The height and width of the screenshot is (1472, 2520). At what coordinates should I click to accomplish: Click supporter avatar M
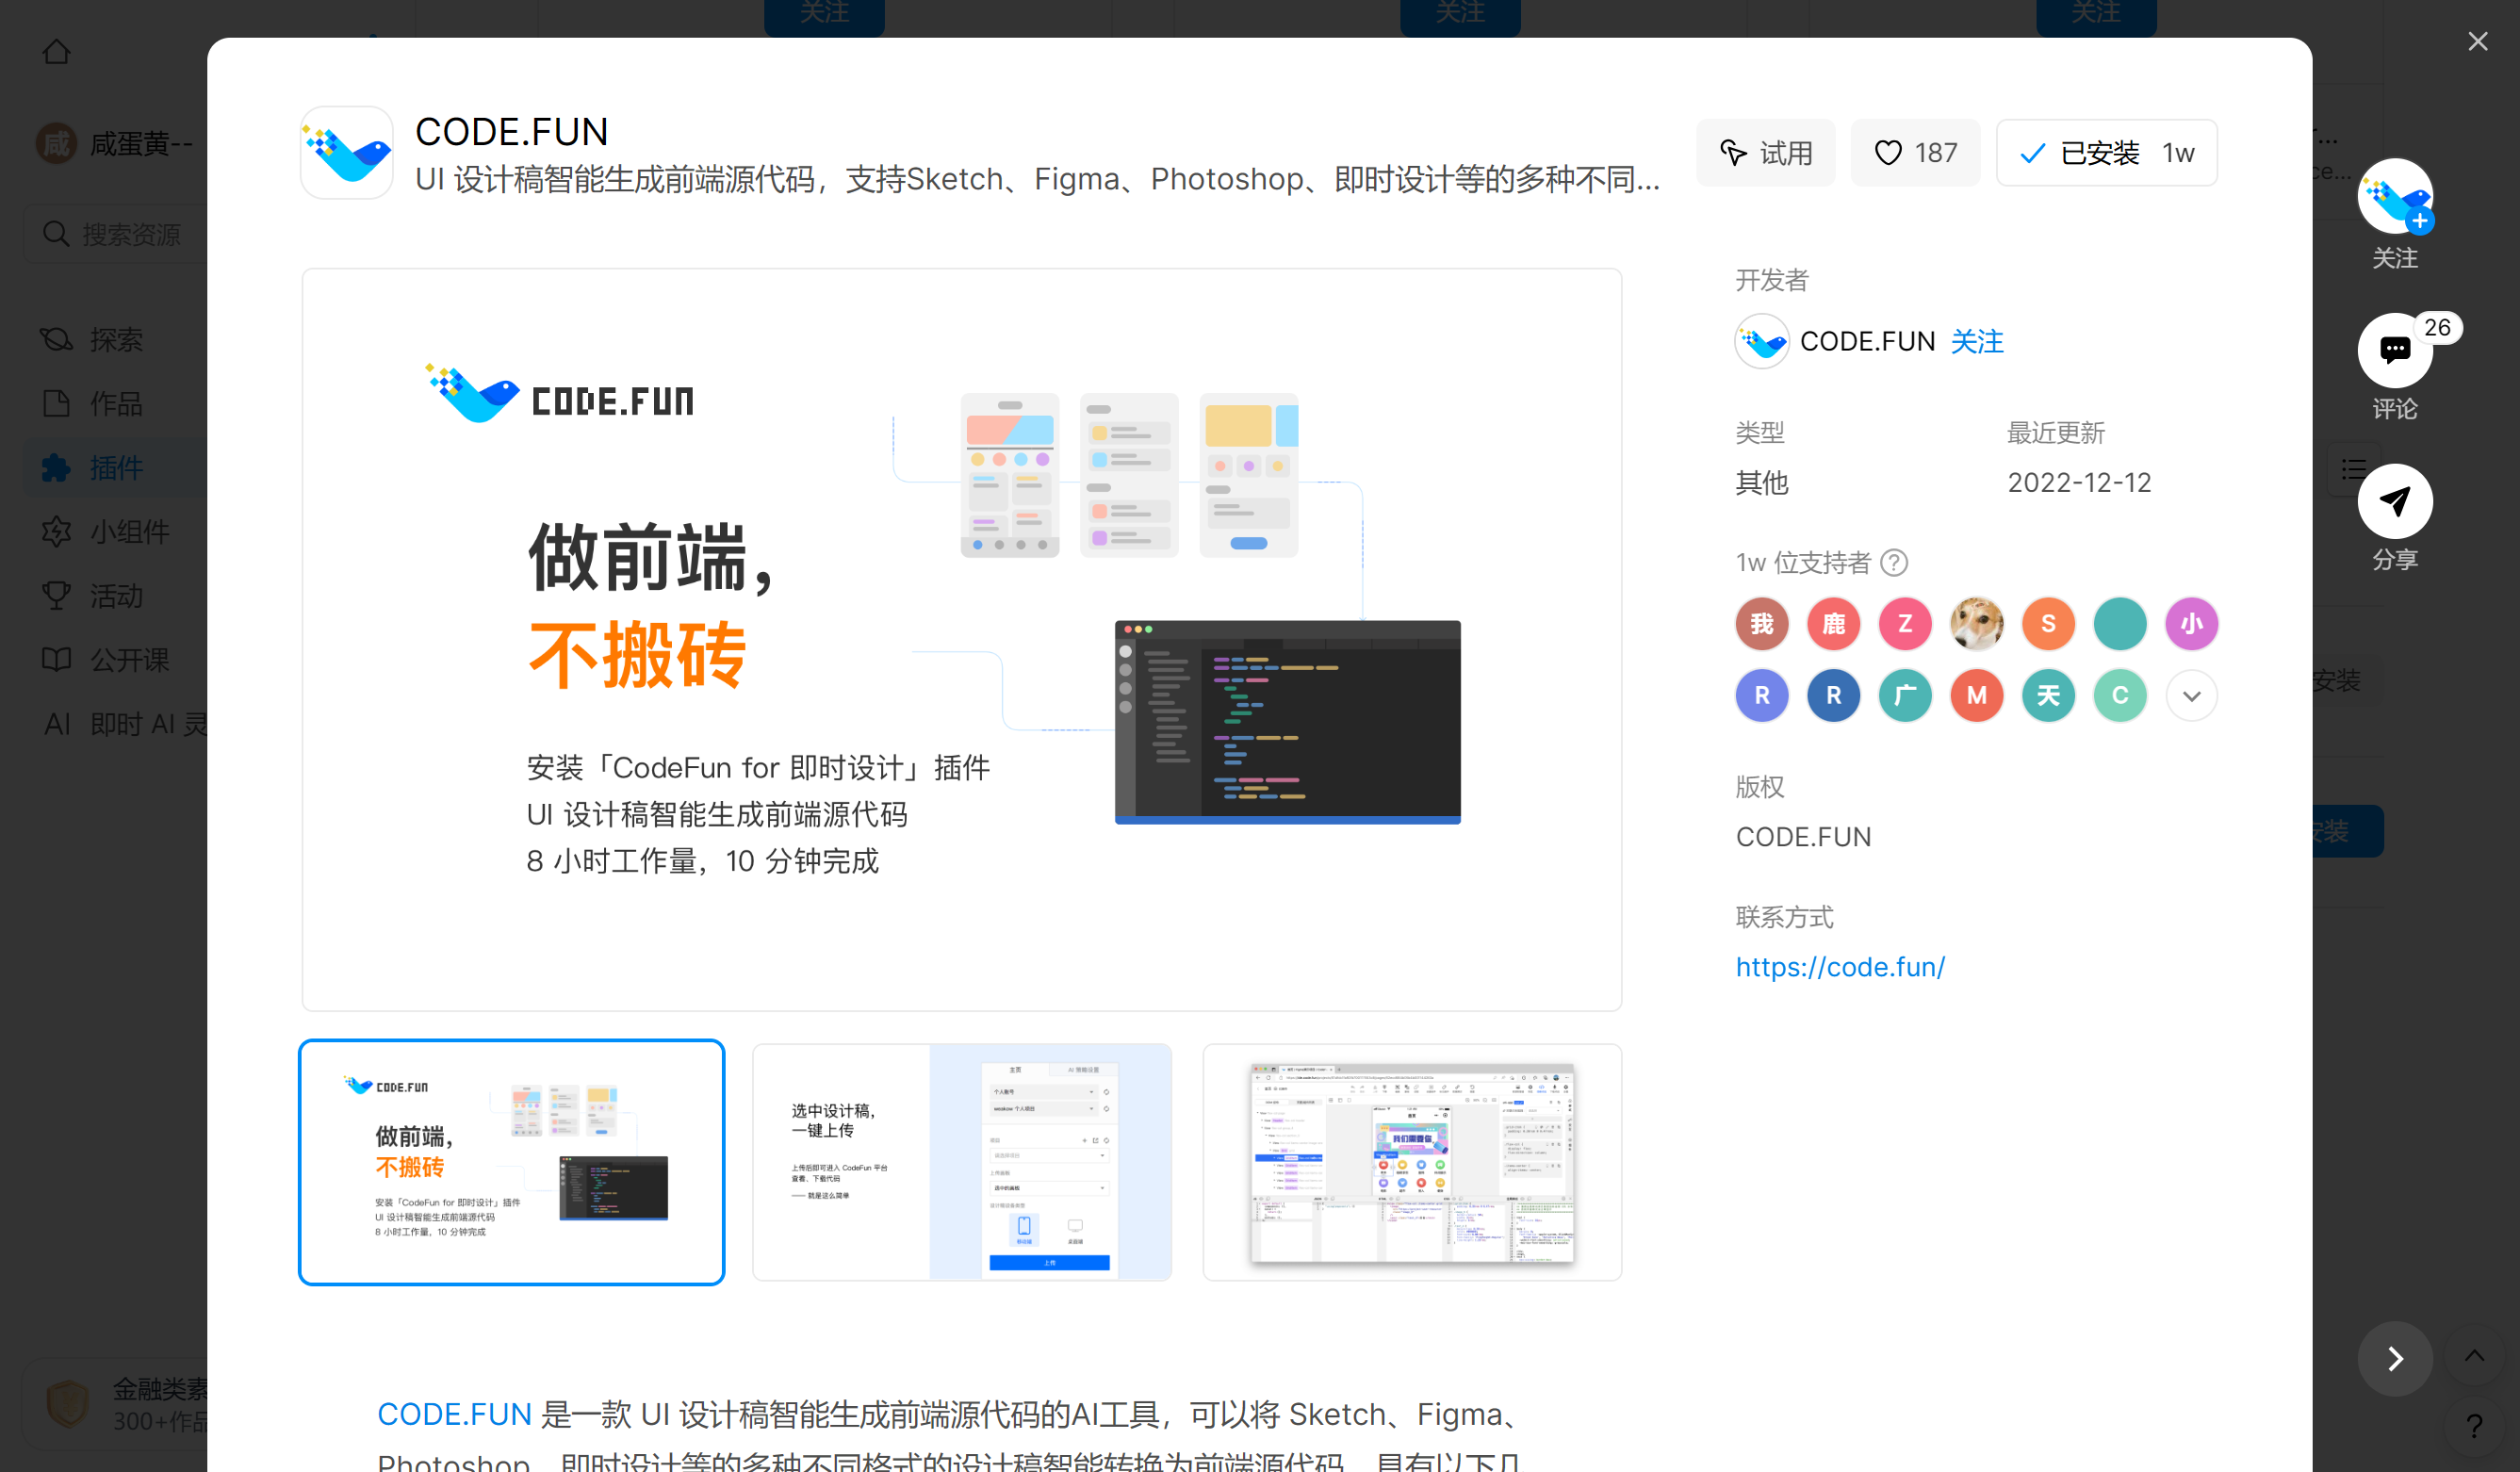1976,695
